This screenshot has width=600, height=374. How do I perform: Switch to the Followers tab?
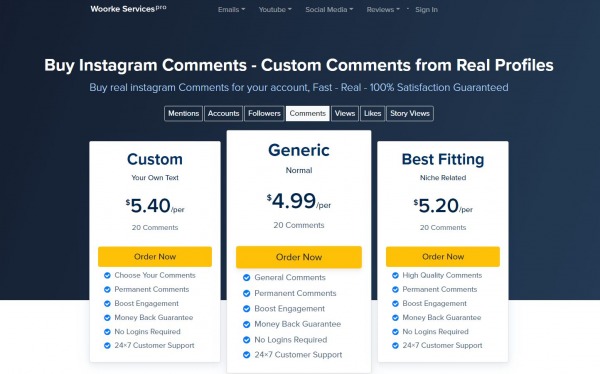(264, 113)
